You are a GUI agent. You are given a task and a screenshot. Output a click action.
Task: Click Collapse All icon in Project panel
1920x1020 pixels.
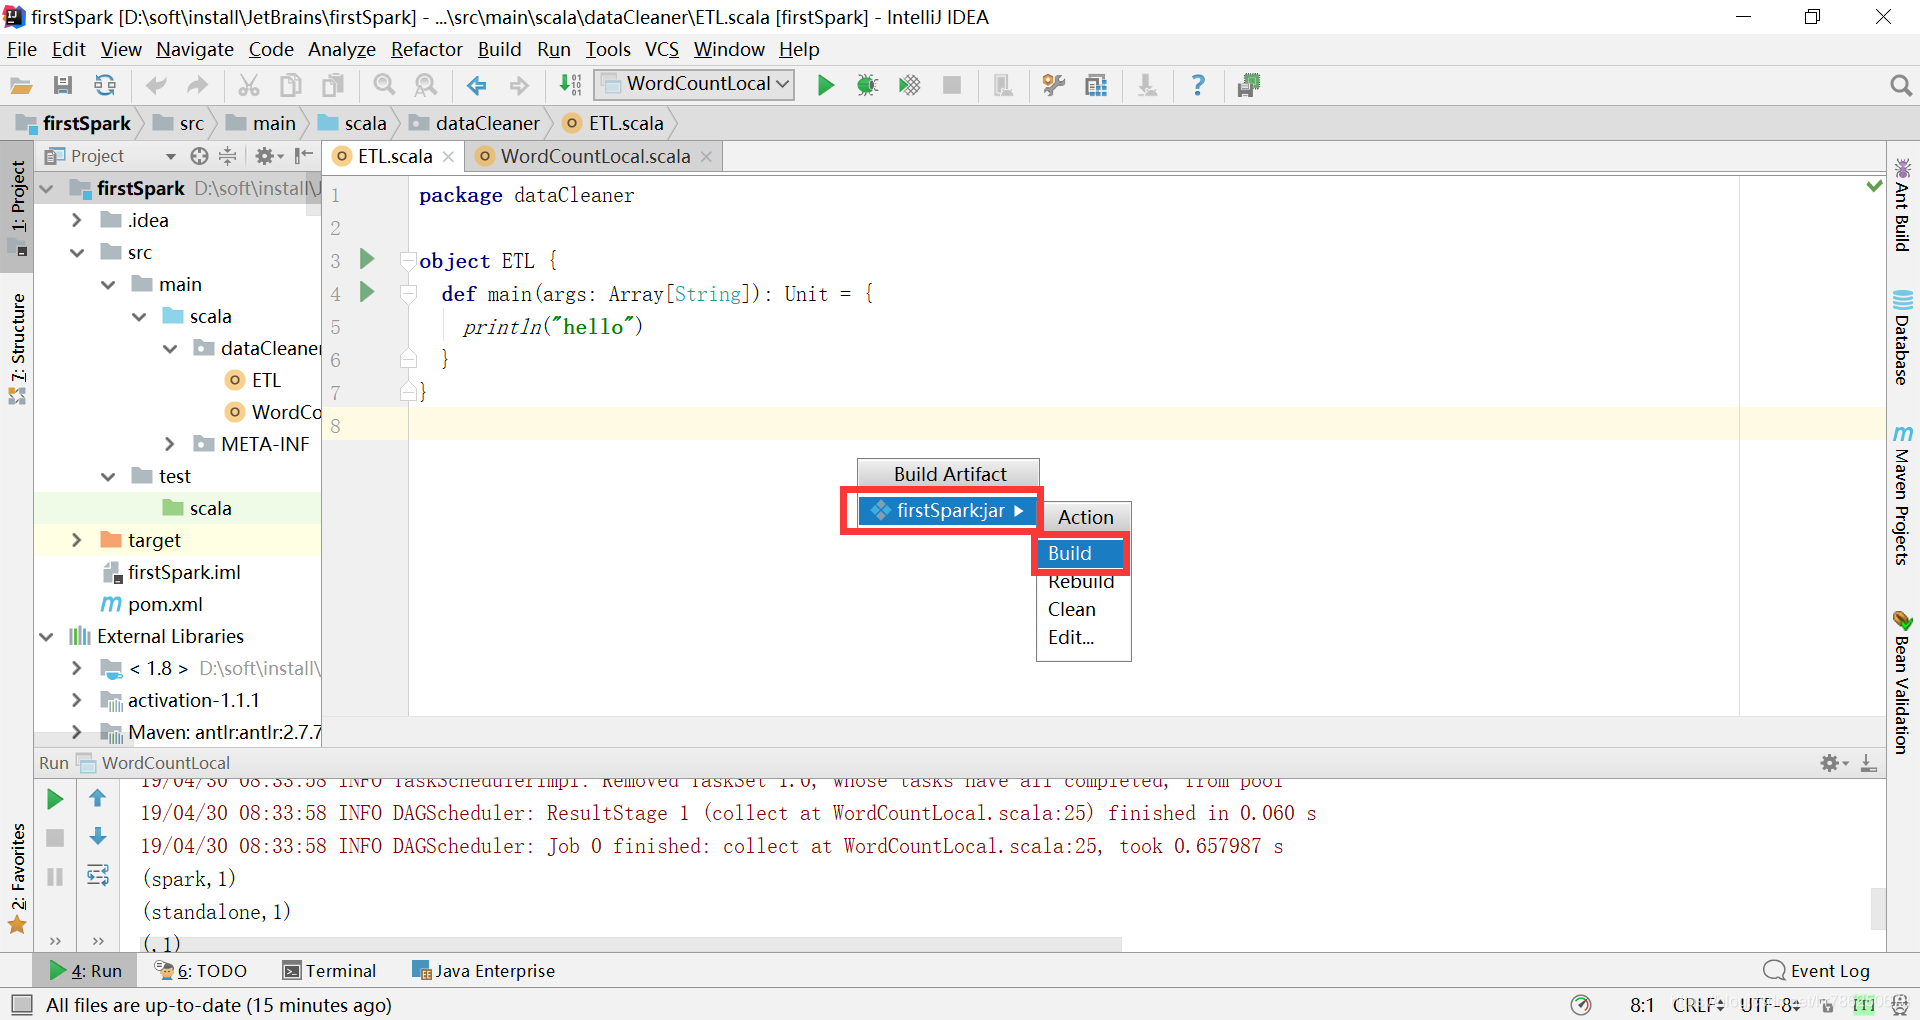coord(228,156)
